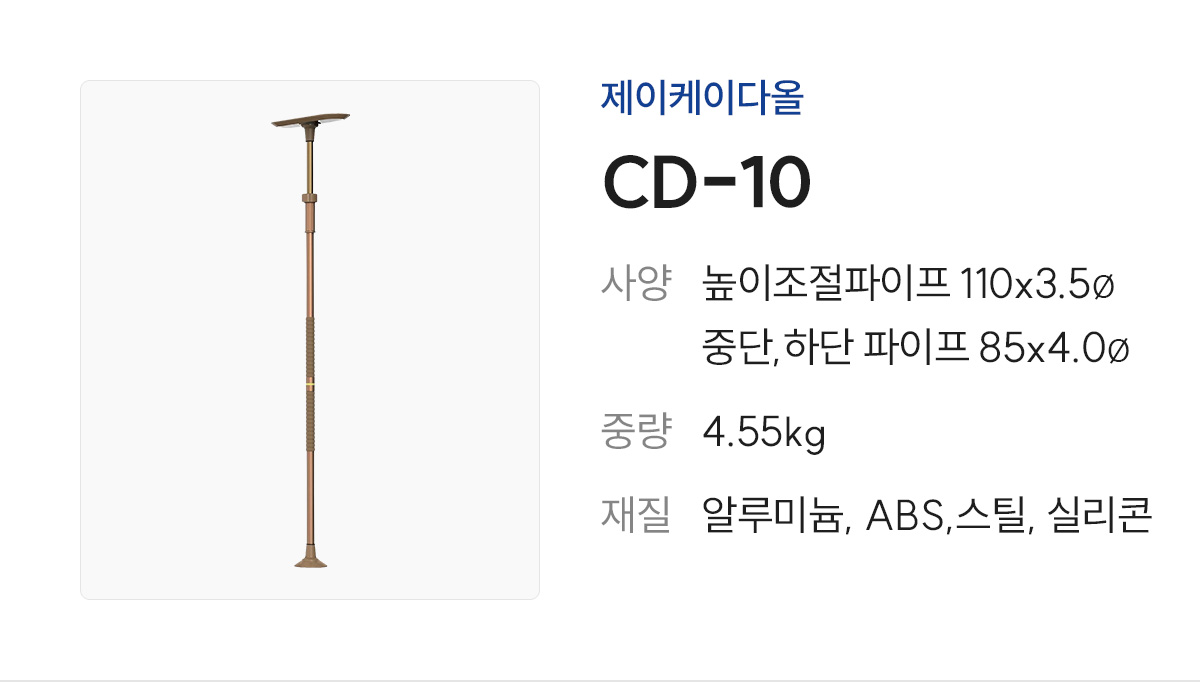Click the 4.55kg weight value
1200x682 pixels.
(x=764, y=433)
